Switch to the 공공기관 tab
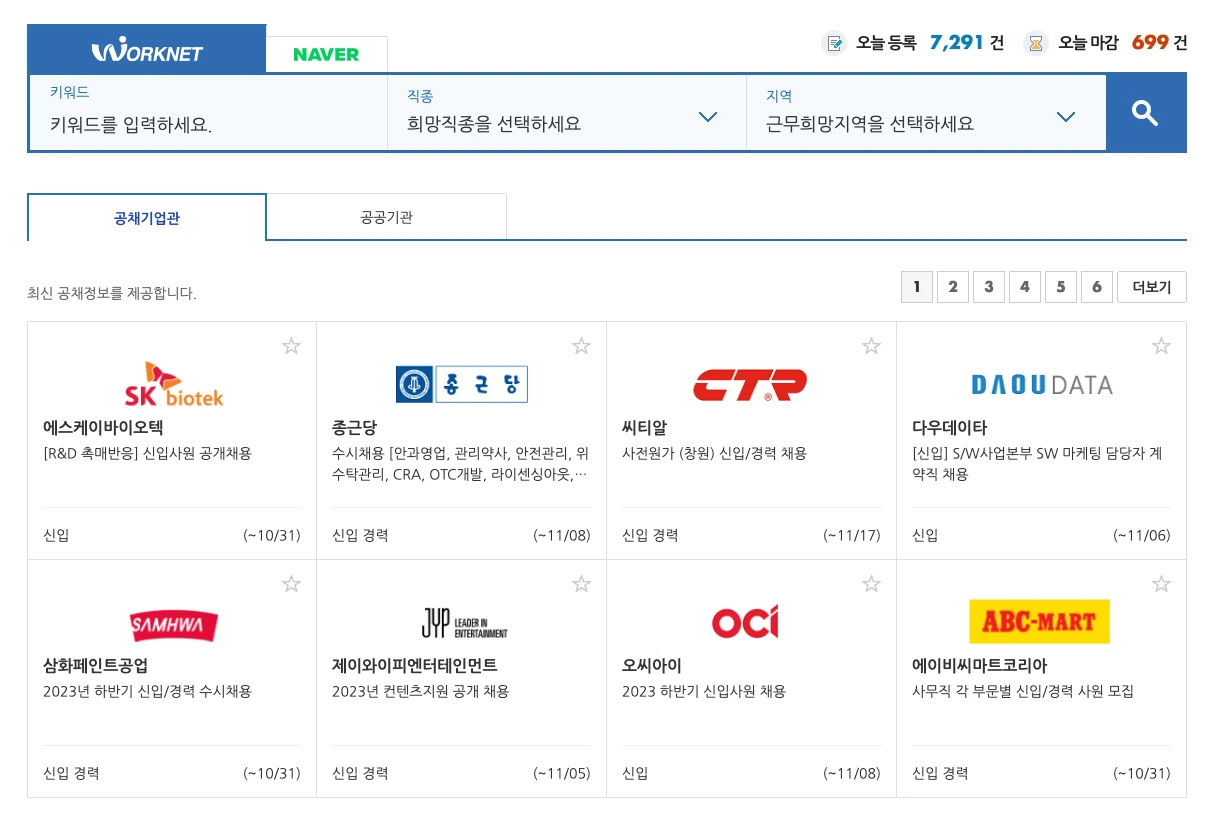The width and height of the screenshot is (1209, 821). 386,216
